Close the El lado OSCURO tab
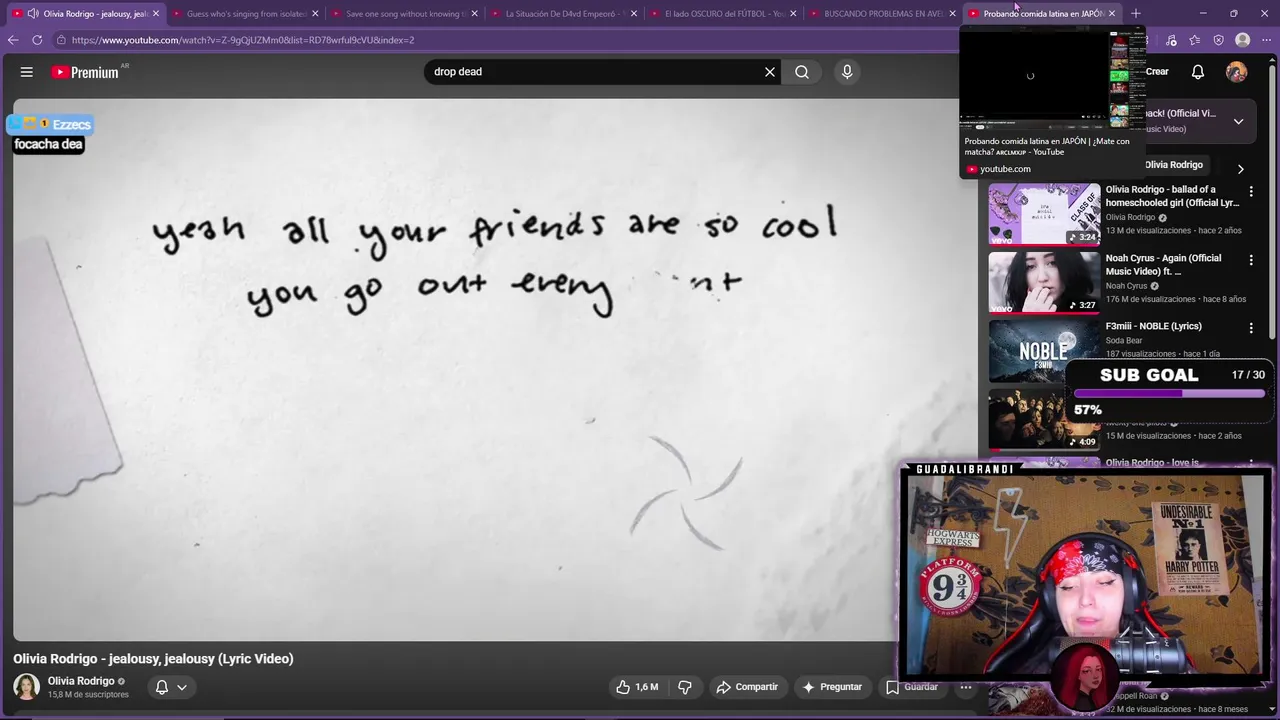The width and height of the screenshot is (1280, 720). [793, 14]
